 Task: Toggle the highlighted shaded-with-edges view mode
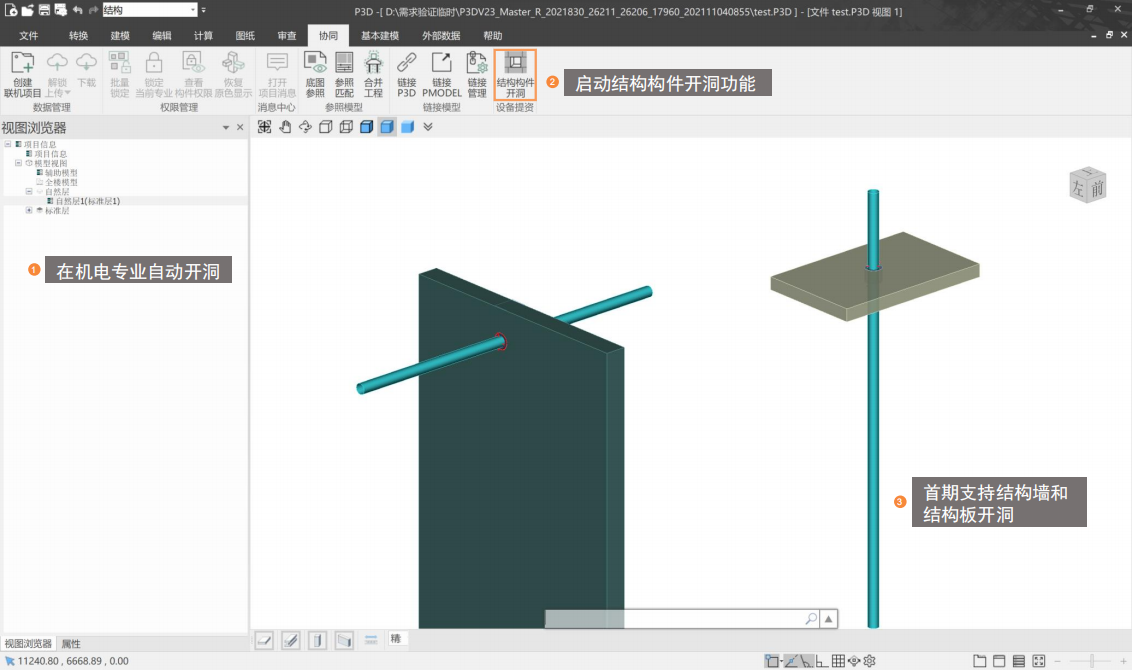coord(387,127)
